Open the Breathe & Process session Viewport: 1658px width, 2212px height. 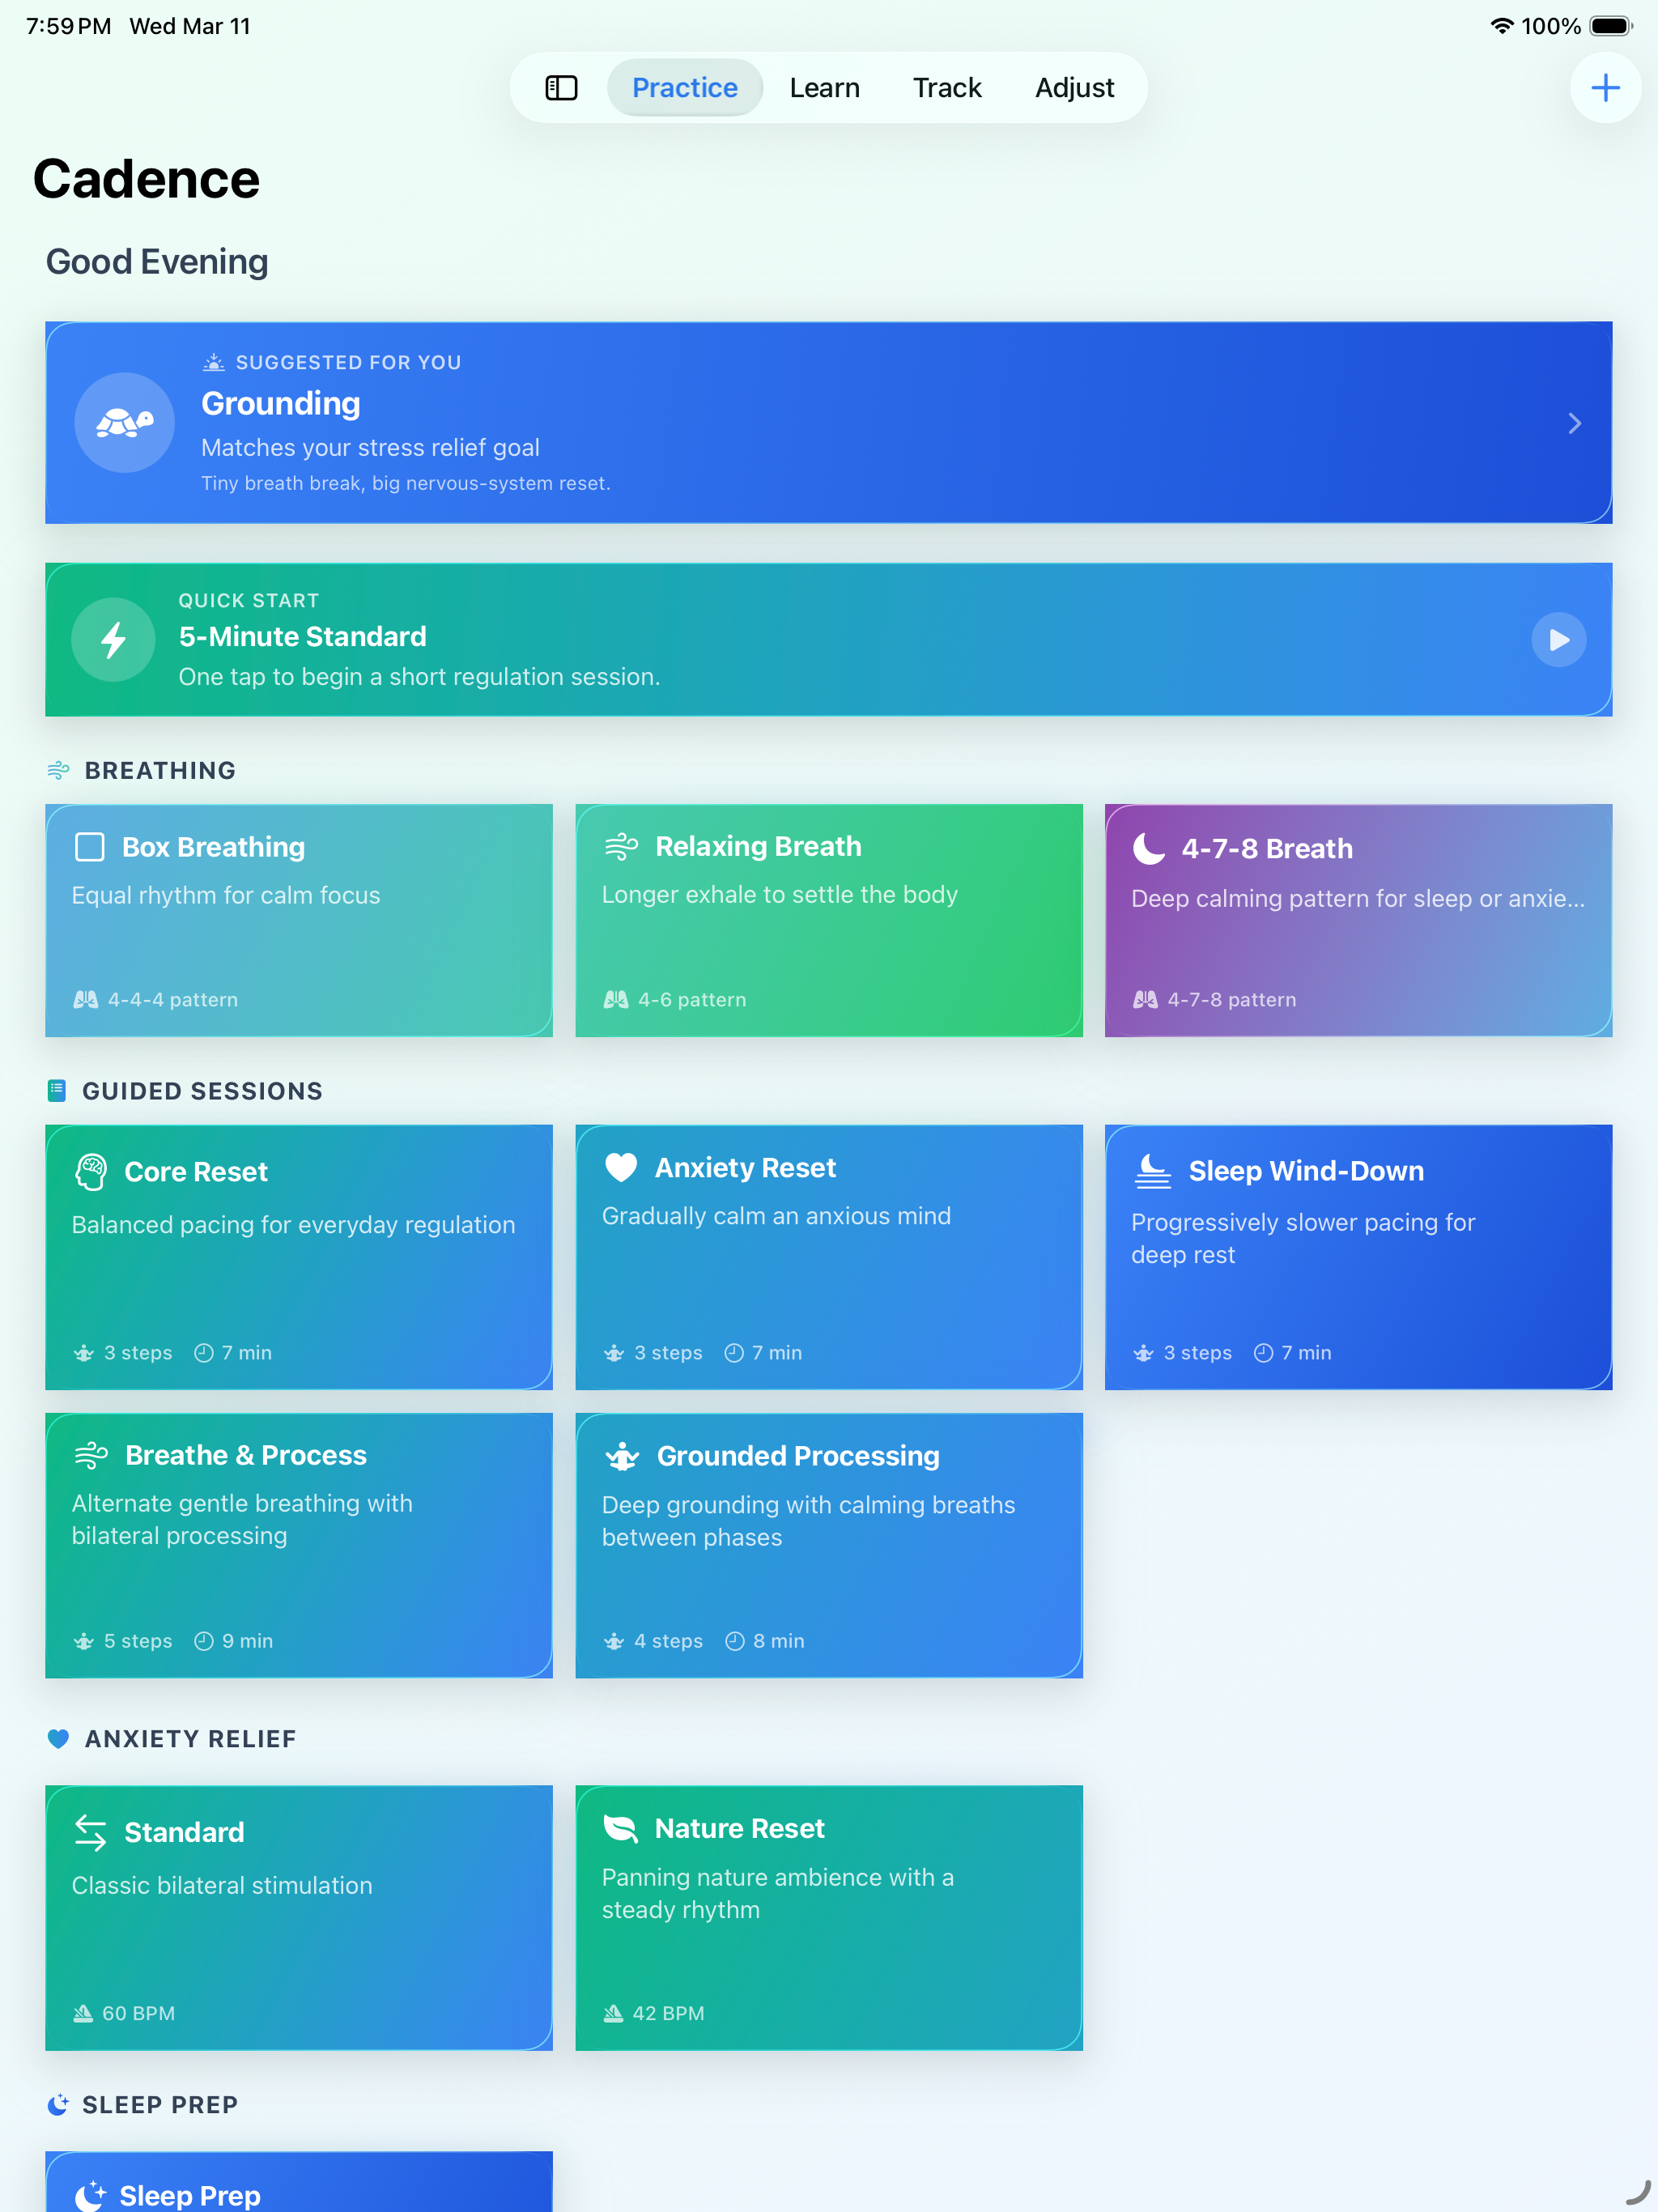point(299,1545)
